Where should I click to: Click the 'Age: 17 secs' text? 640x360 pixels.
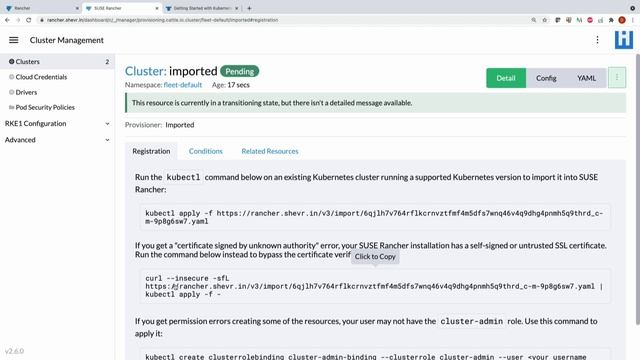tap(231, 85)
